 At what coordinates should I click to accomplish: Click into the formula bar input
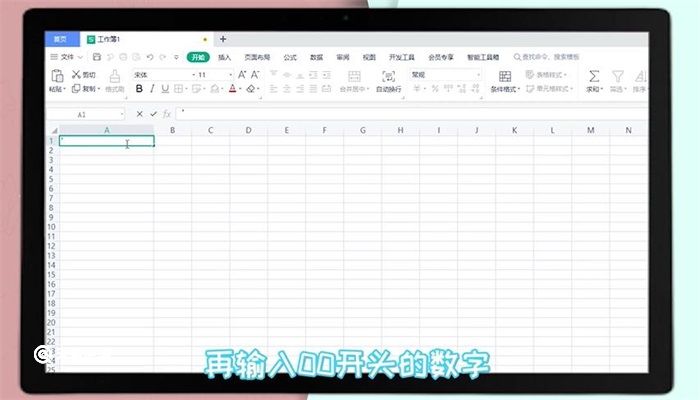tap(412, 114)
